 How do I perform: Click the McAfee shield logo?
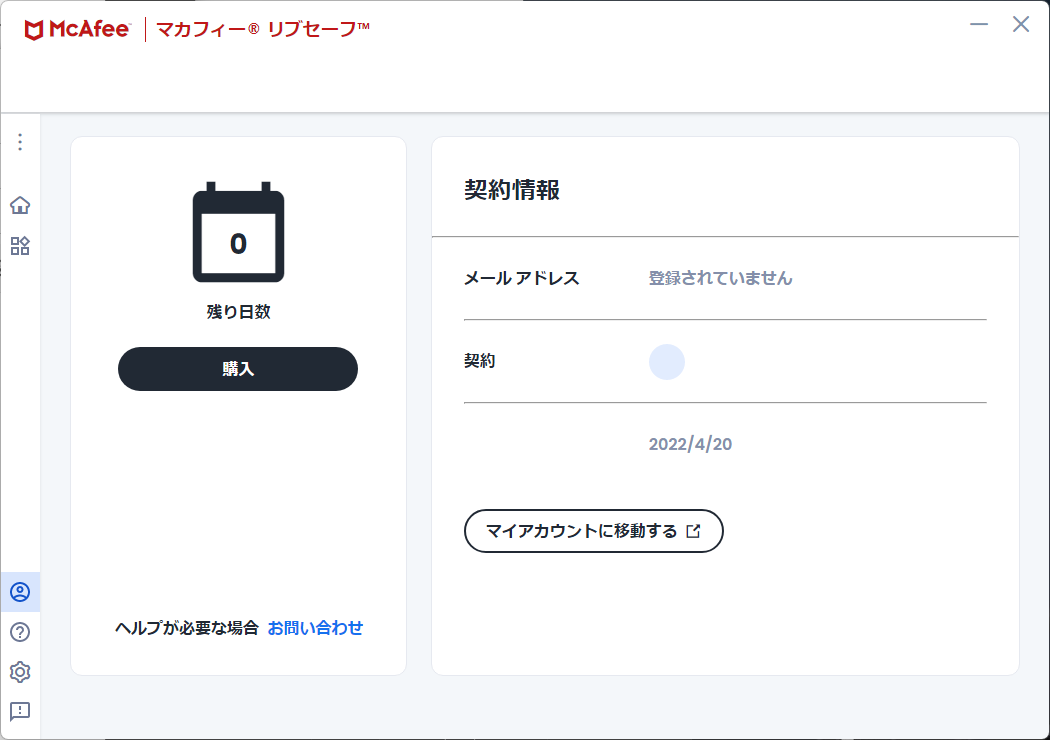pos(34,30)
